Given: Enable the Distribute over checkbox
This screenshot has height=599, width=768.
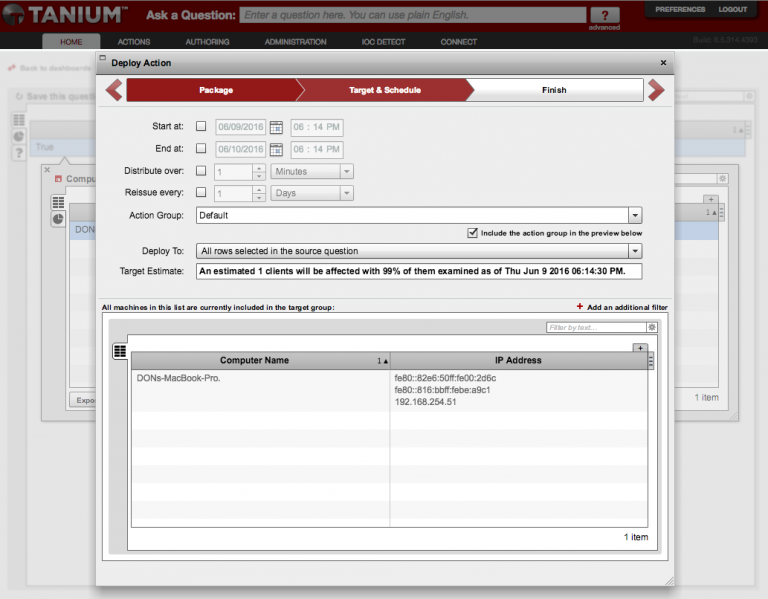Looking at the screenshot, I should [201, 171].
